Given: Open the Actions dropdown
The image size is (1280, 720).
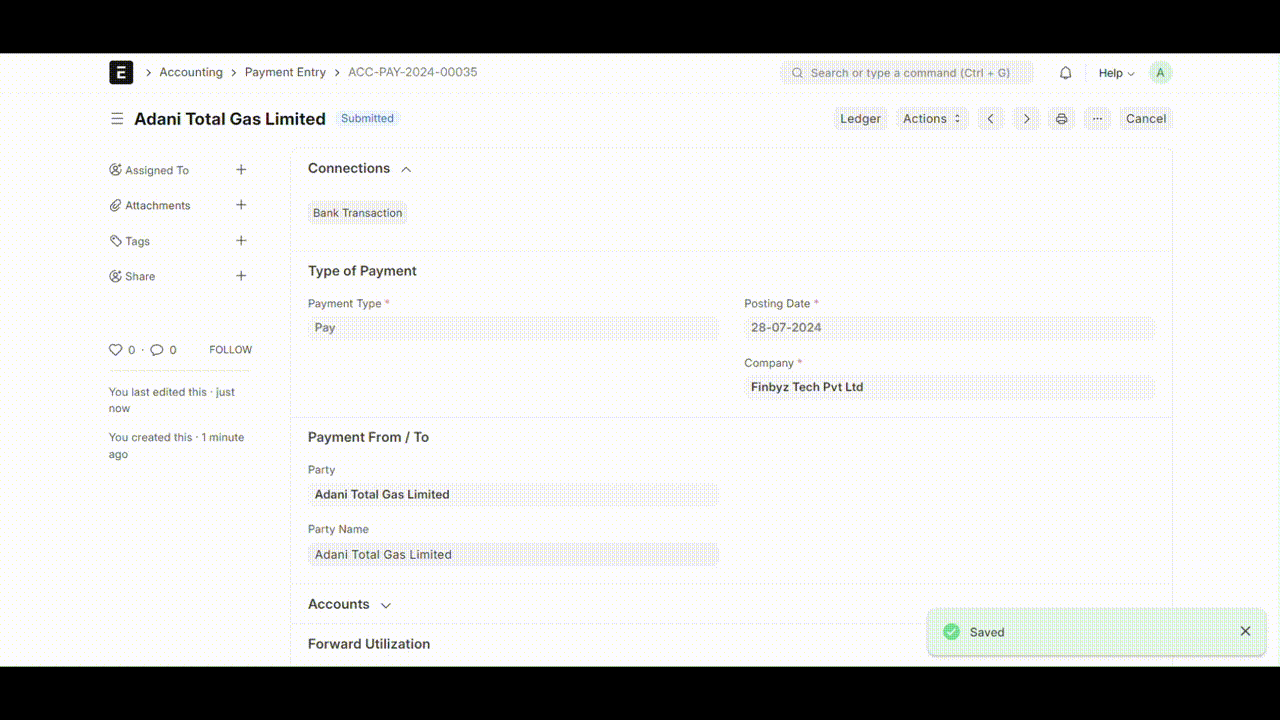Looking at the screenshot, I should tap(932, 119).
